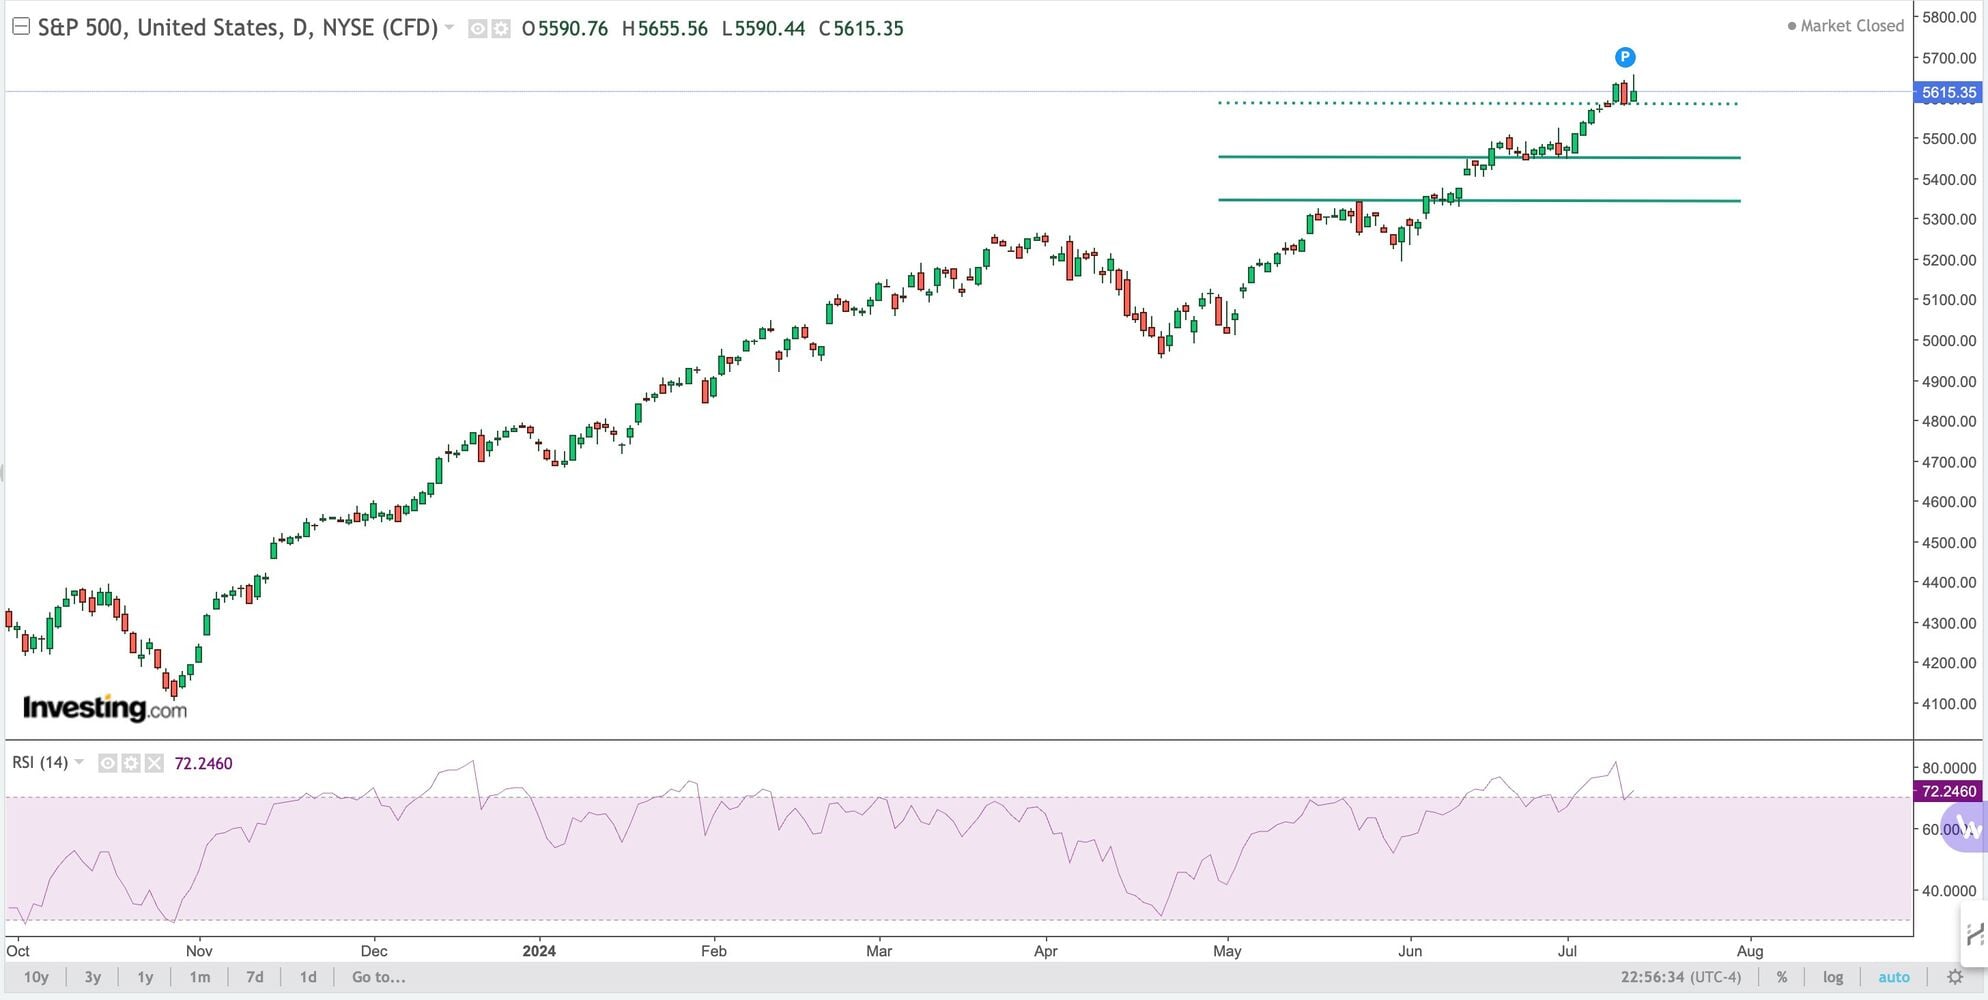Click the 72.2460 RSI axis label
The image size is (1988, 1000).
coord(1948,791)
